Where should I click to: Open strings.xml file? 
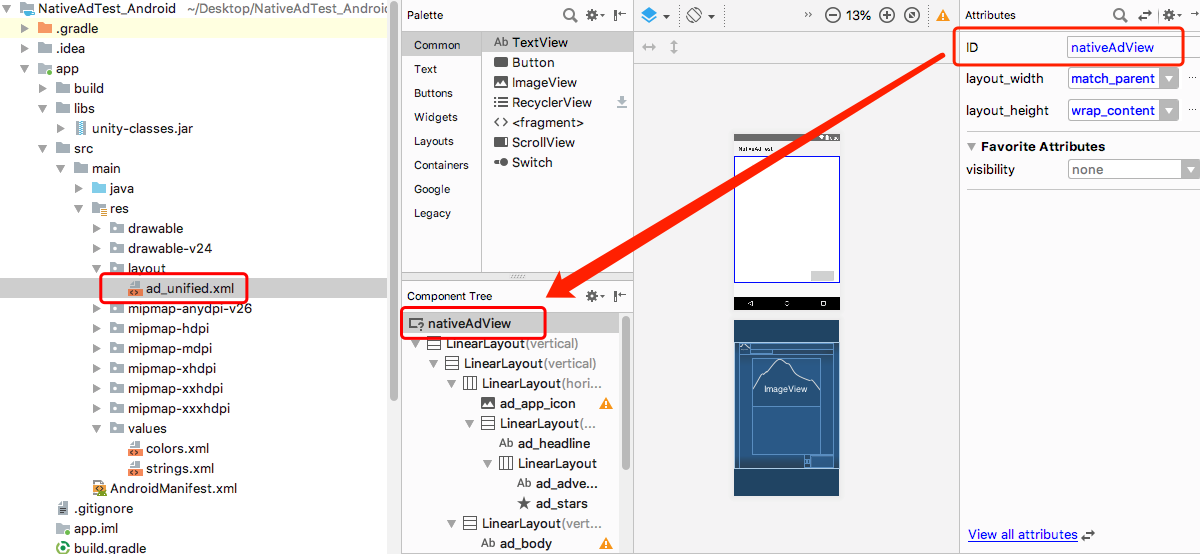180,468
